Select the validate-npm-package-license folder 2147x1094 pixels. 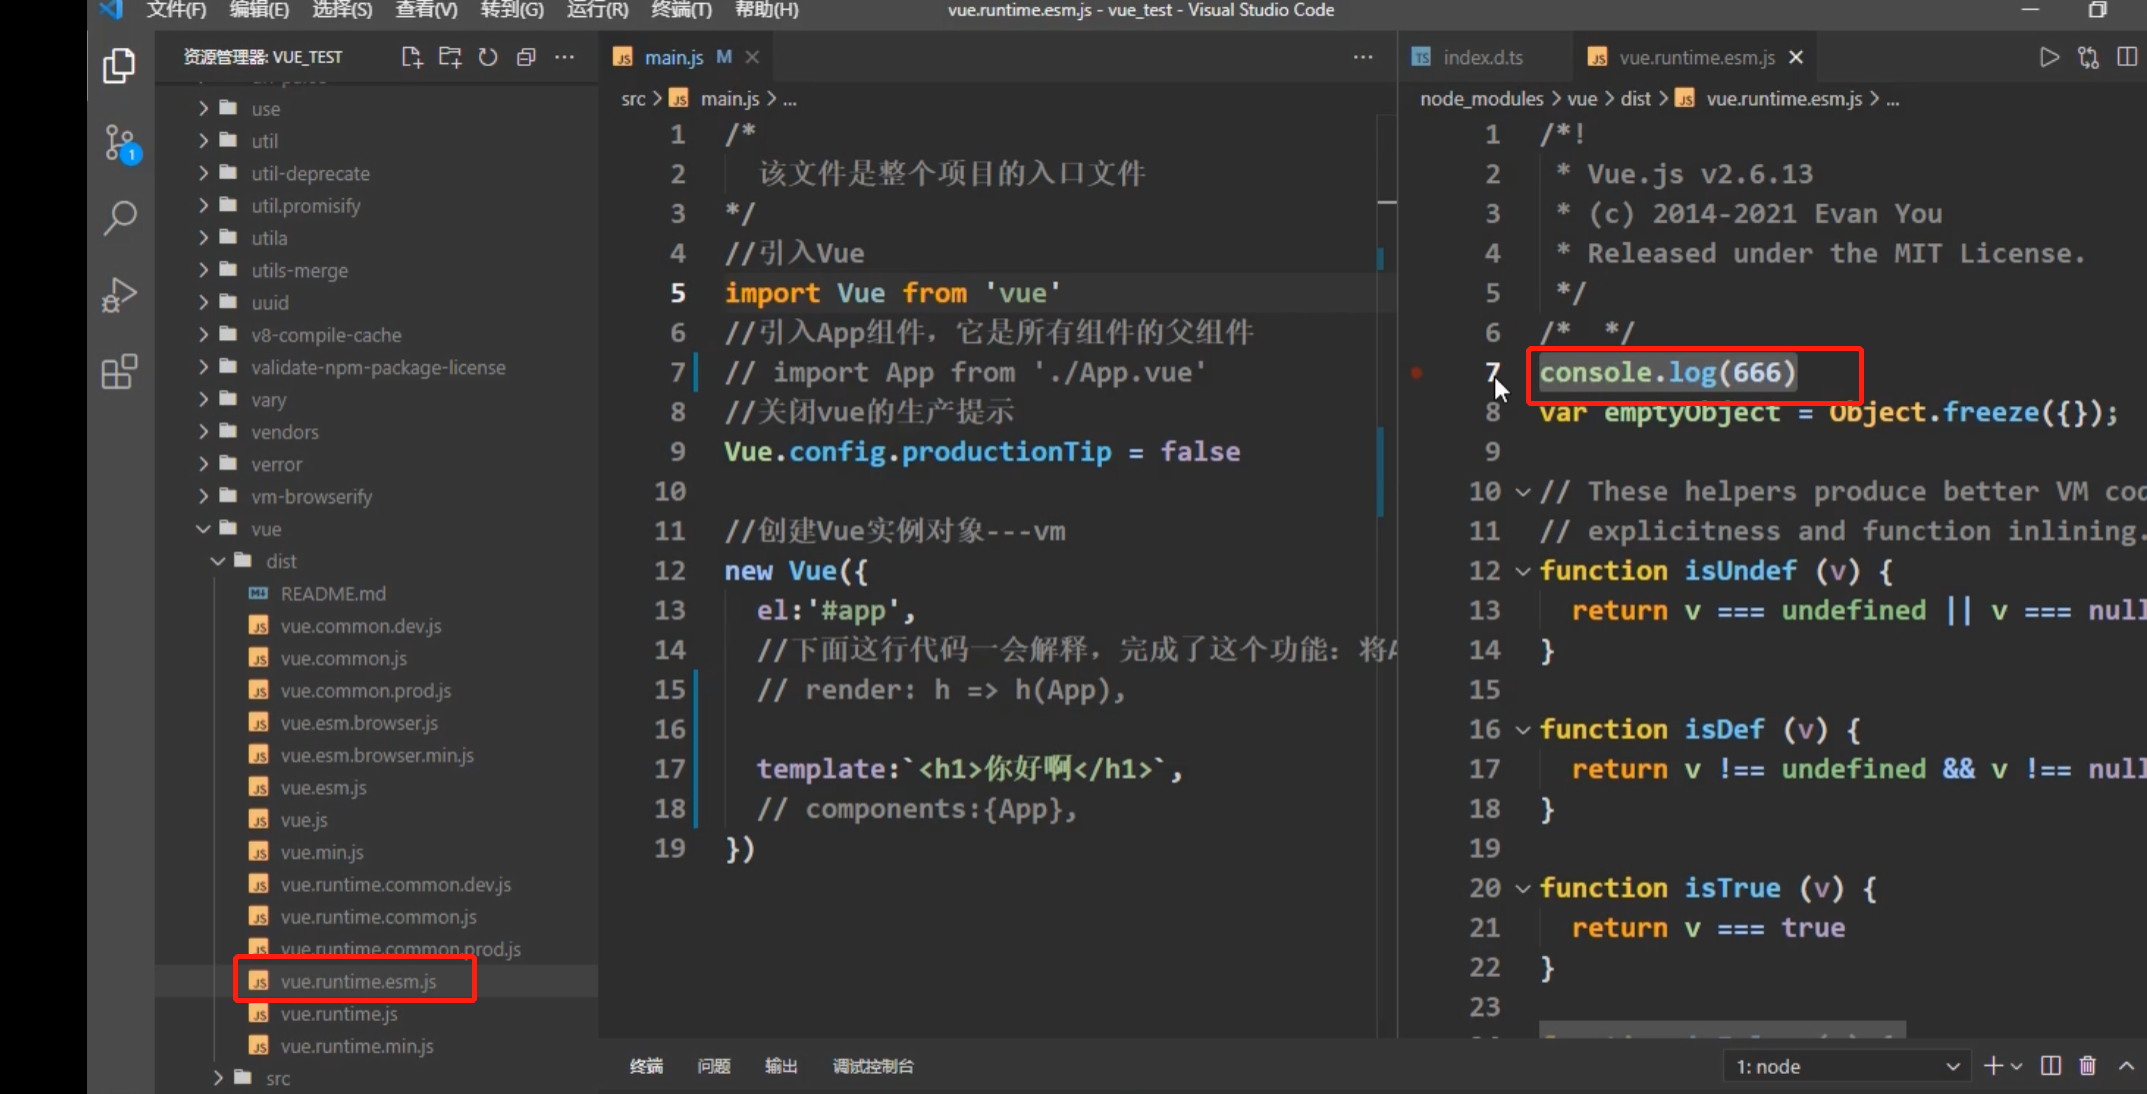click(x=376, y=367)
